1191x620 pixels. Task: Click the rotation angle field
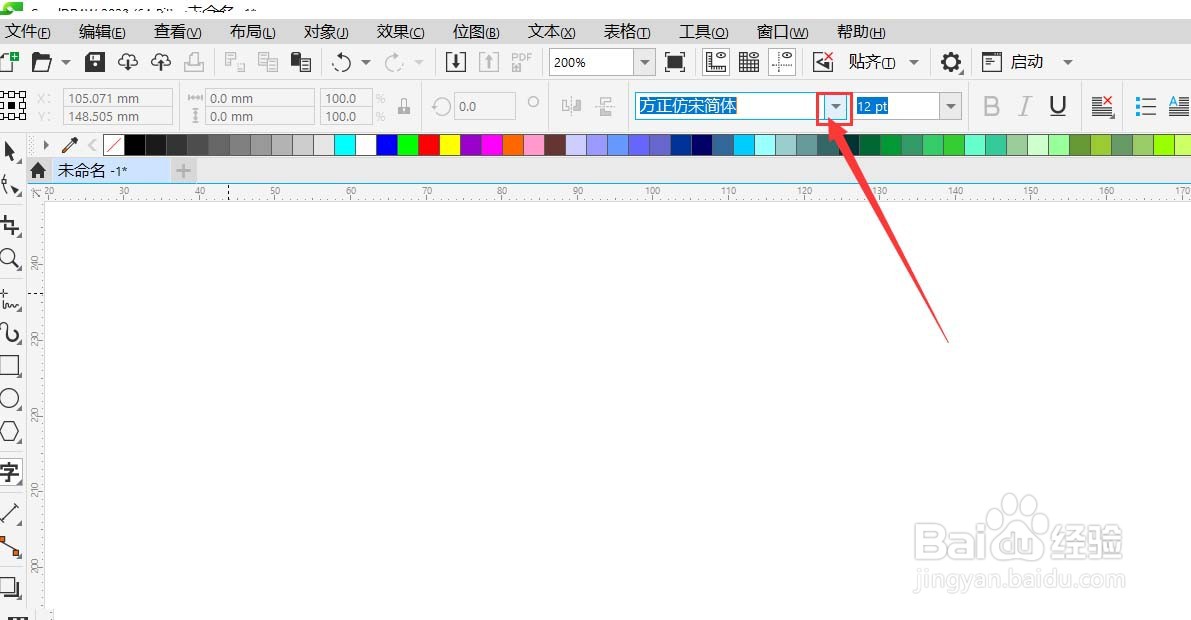485,106
